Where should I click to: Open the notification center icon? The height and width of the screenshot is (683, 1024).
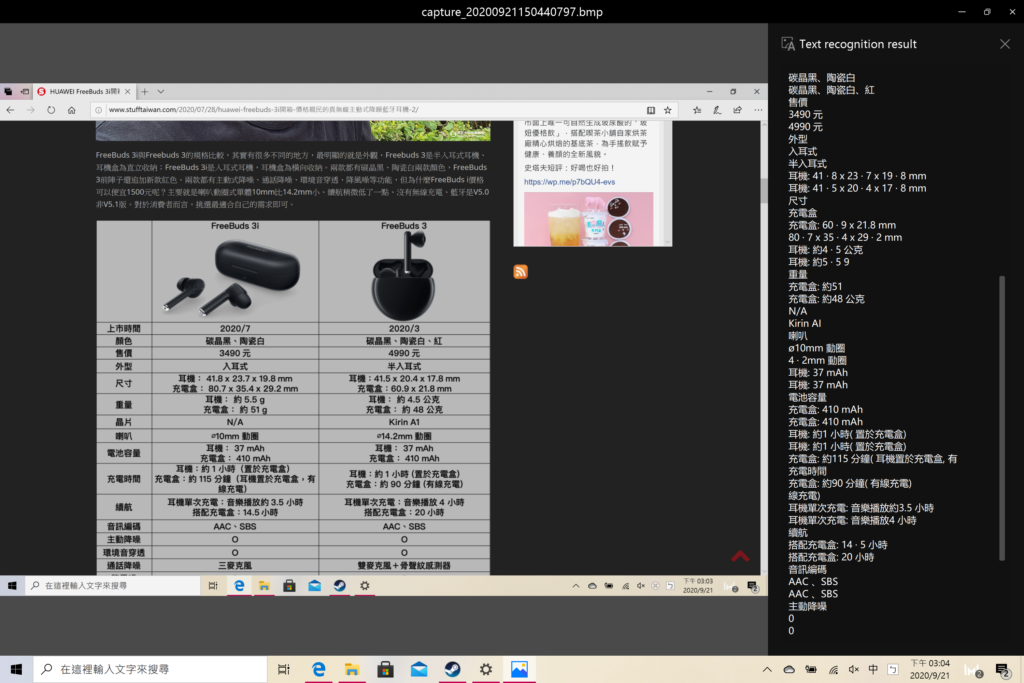tap(1002, 669)
